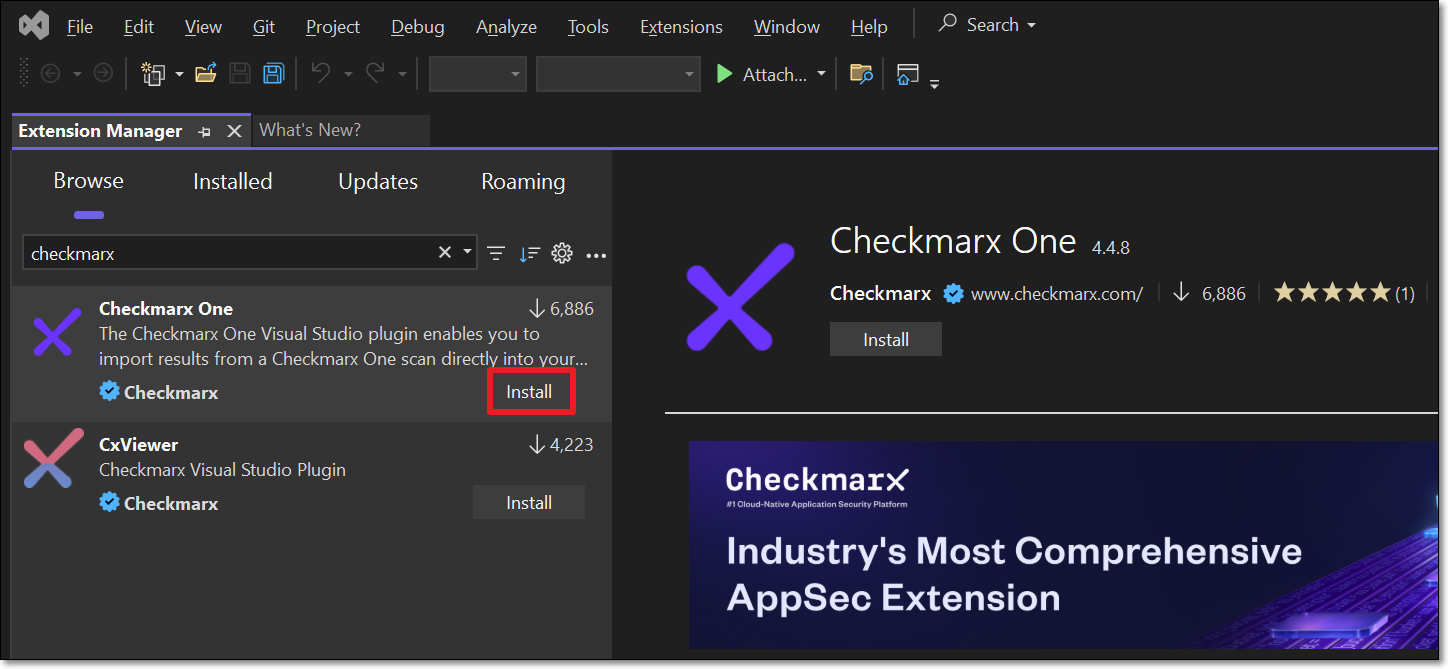The height and width of the screenshot is (669, 1448).
Task: Open the What's New? tab
Action: point(310,130)
